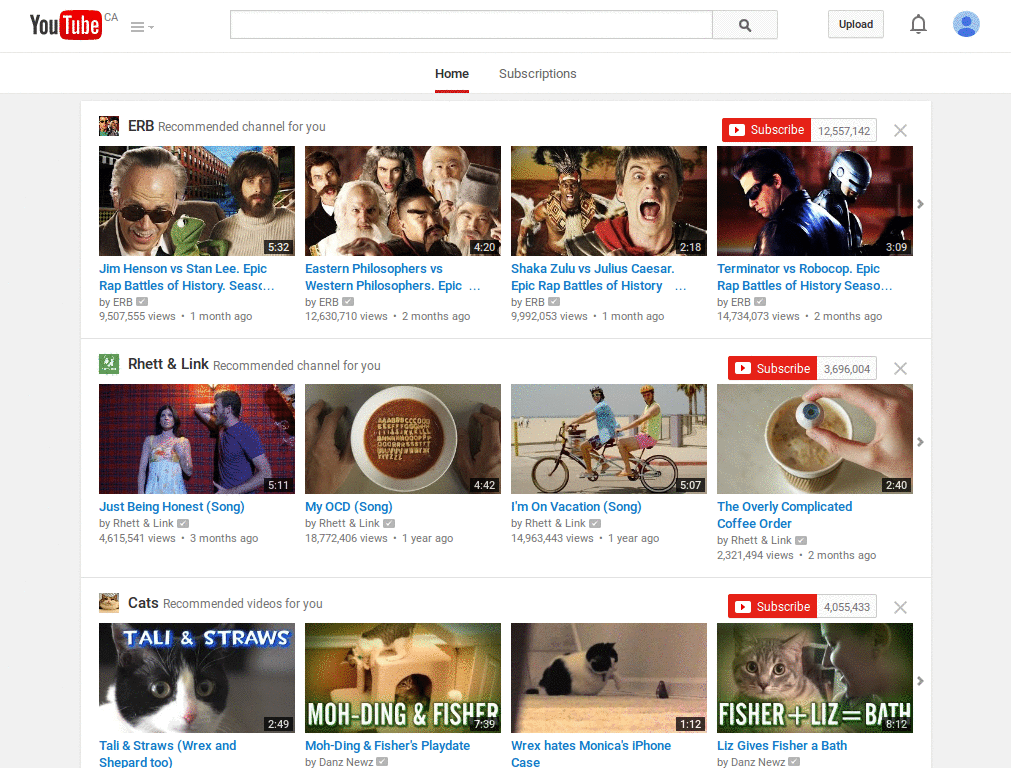
Task: Open Fisher + Liz = Bath thumbnail
Action: coord(815,678)
